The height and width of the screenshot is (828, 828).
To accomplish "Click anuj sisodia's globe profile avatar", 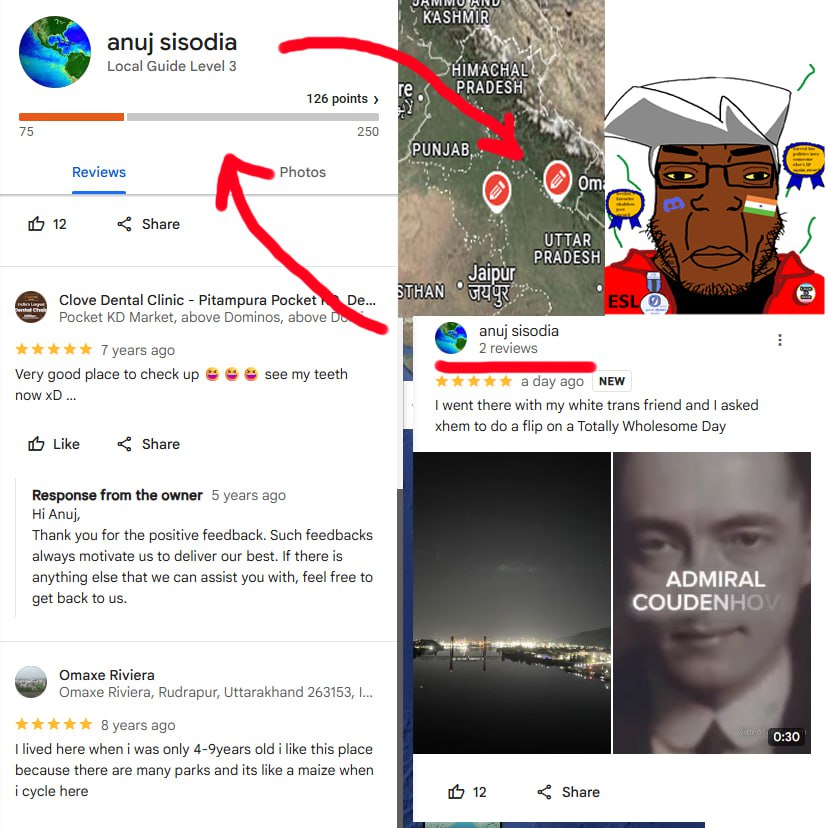I will click(x=55, y=52).
